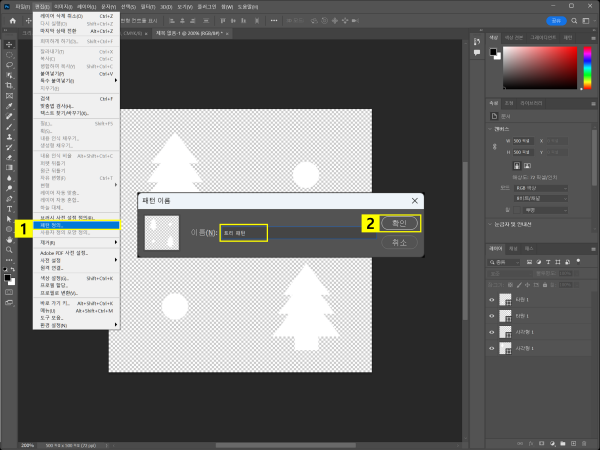Image resolution: width=600 pixels, height=450 pixels.
Task: Click 확인 in the pattern name dialog
Action: (x=399, y=223)
